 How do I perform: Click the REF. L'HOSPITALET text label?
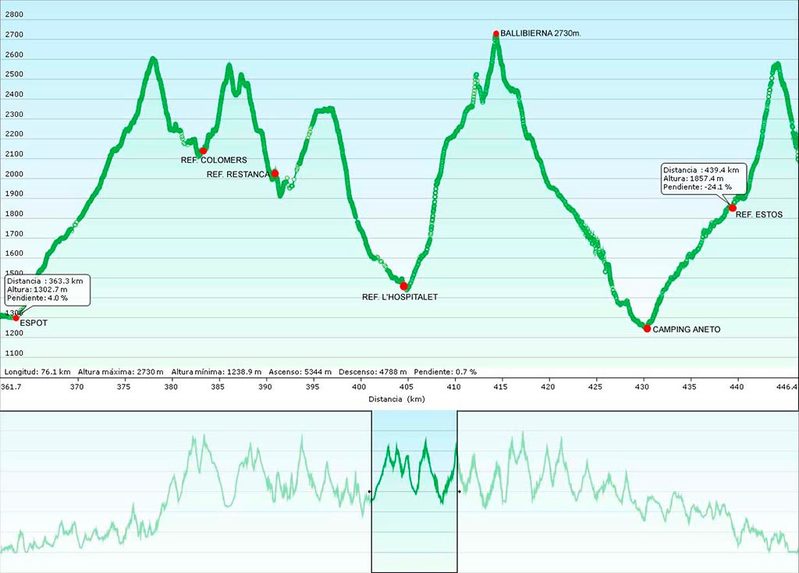(x=400, y=297)
